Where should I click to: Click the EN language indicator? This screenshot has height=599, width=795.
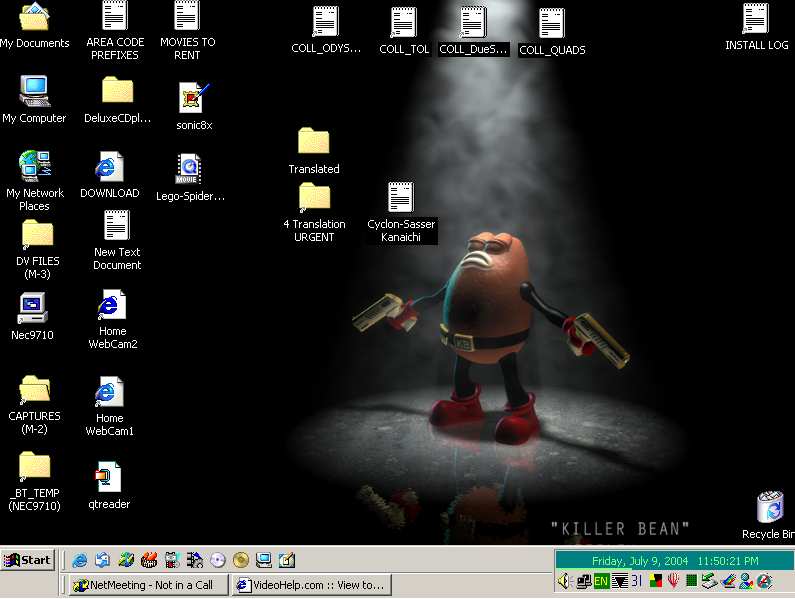click(601, 581)
